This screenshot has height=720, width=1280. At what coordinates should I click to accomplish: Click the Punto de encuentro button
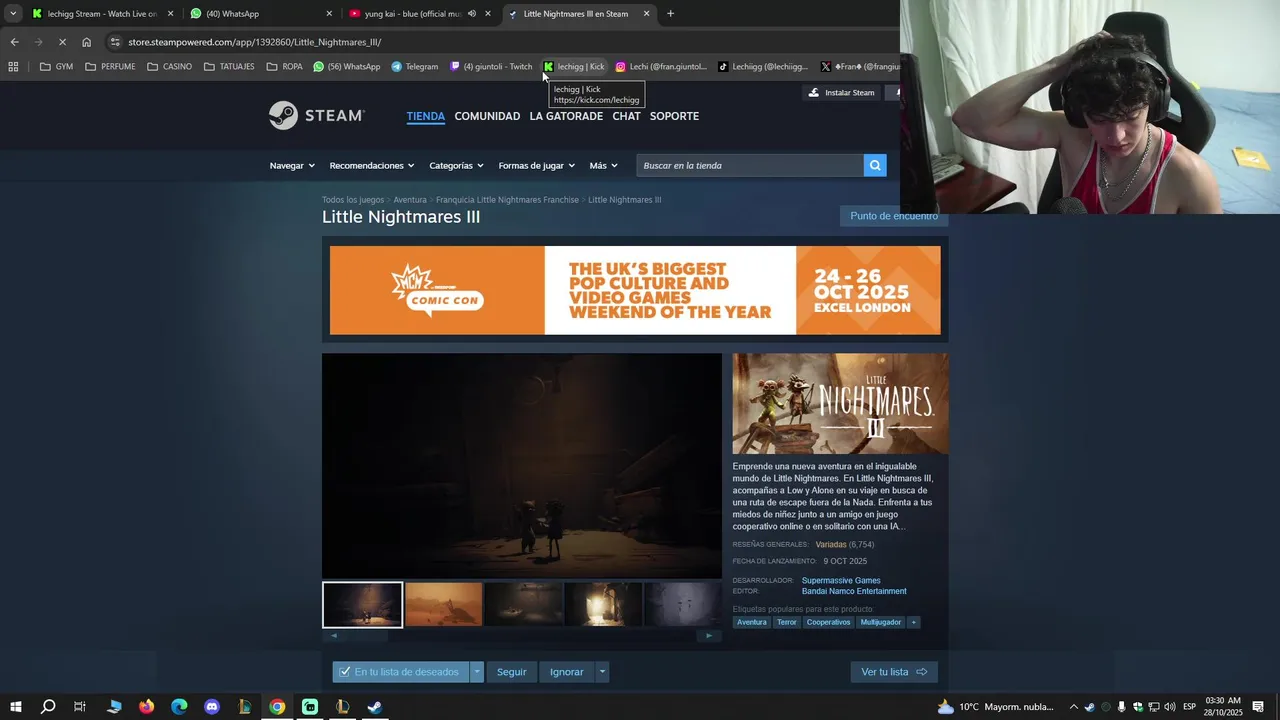pyautogui.click(x=894, y=216)
